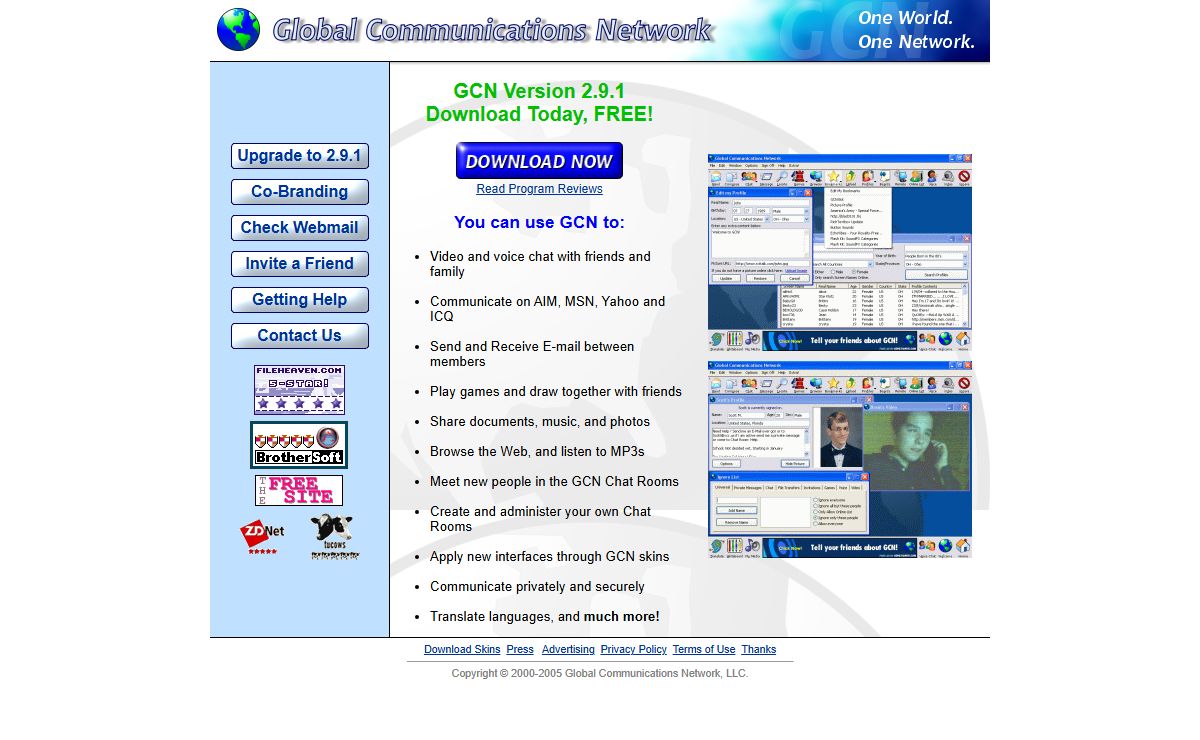Click the Tucows cow rating badge
Image resolution: width=1200 pixels, height=740 pixels.
coord(334,537)
